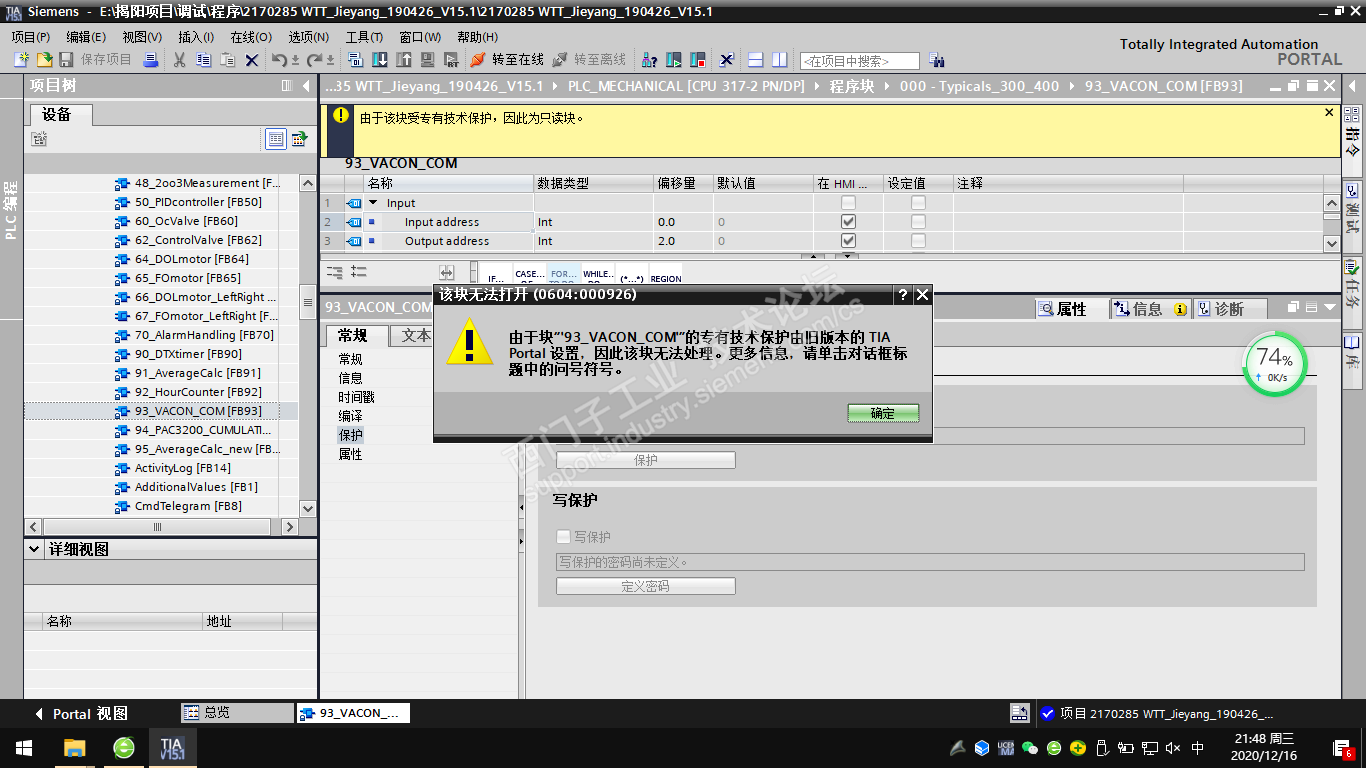Click in the project search field
The height and width of the screenshot is (768, 1366).
(860, 61)
